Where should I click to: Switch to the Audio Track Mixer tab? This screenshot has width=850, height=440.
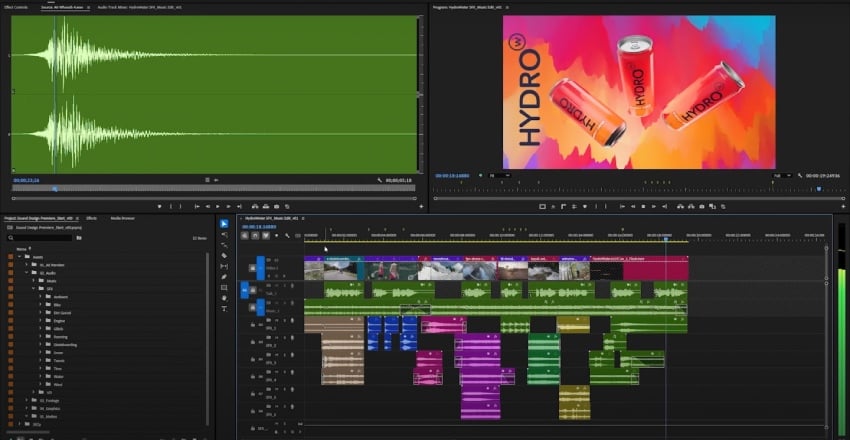[140, 8]
